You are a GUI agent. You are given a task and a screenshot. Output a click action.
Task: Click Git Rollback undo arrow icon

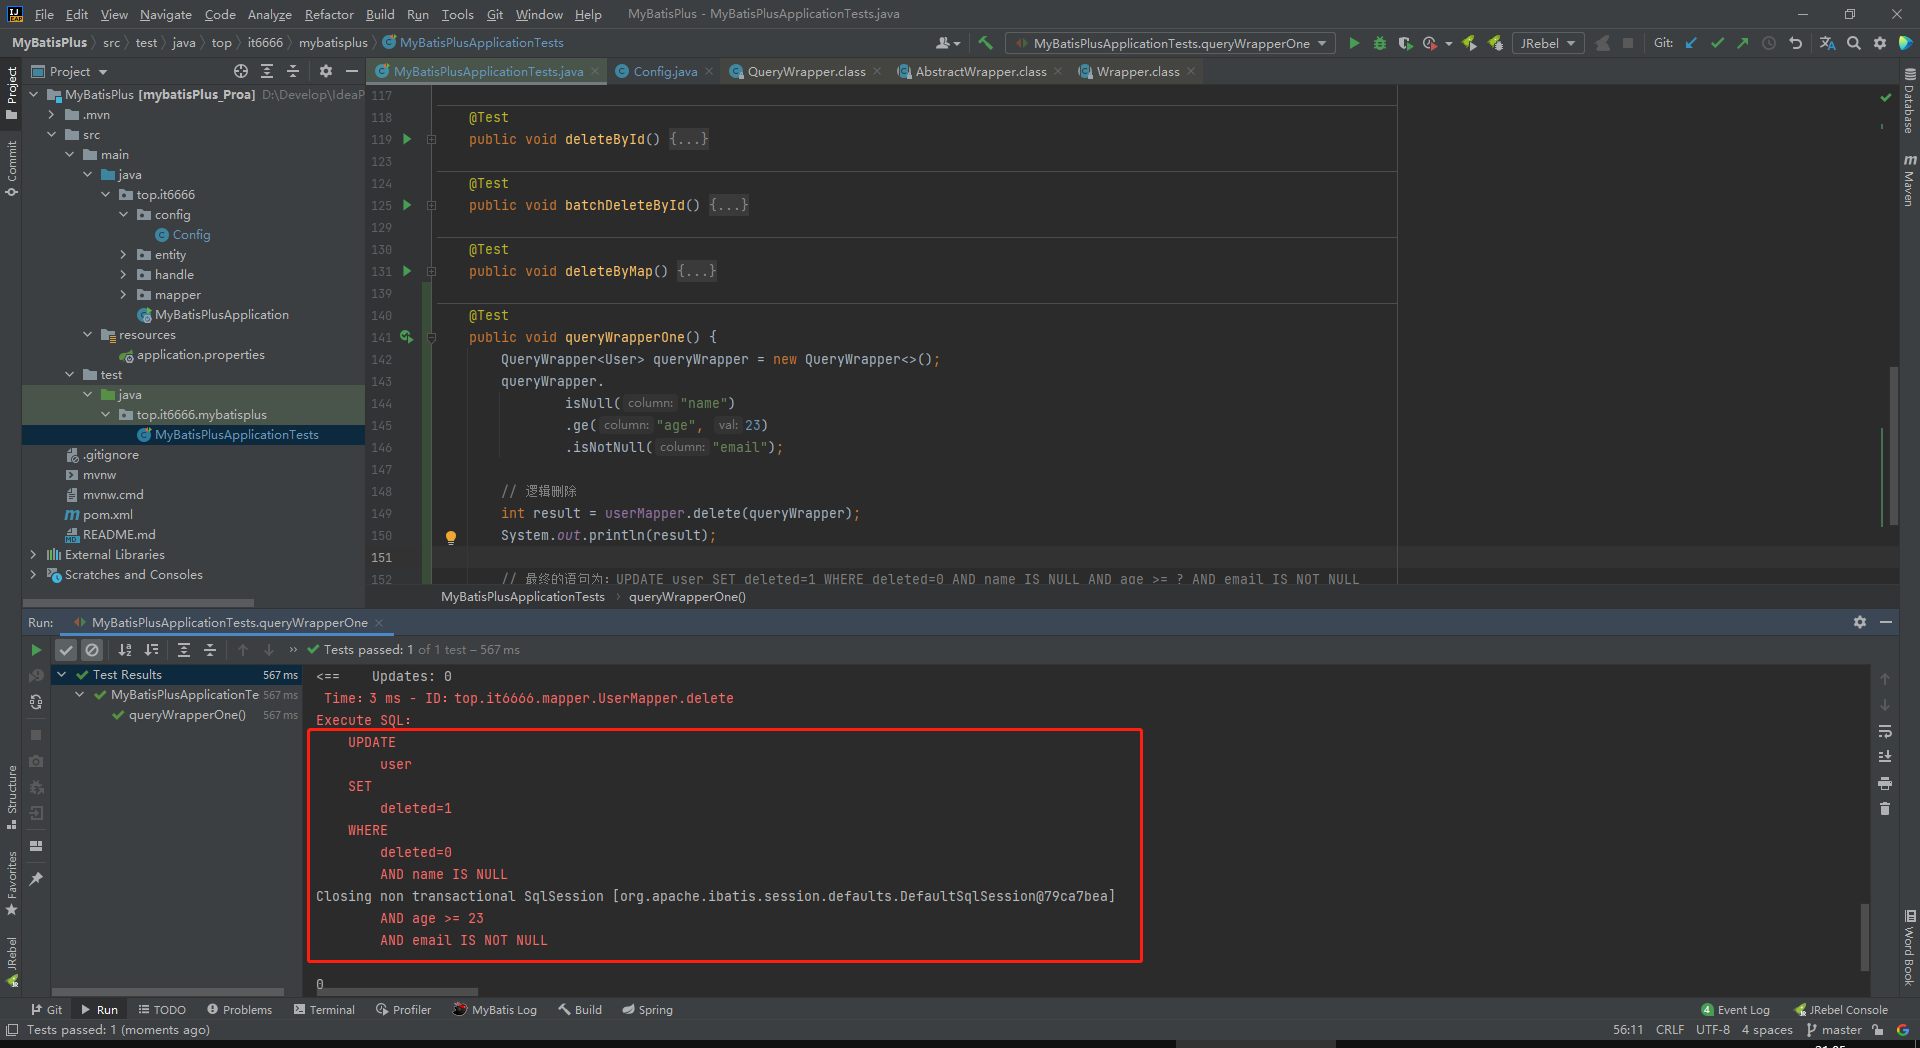pos(1796,43)
